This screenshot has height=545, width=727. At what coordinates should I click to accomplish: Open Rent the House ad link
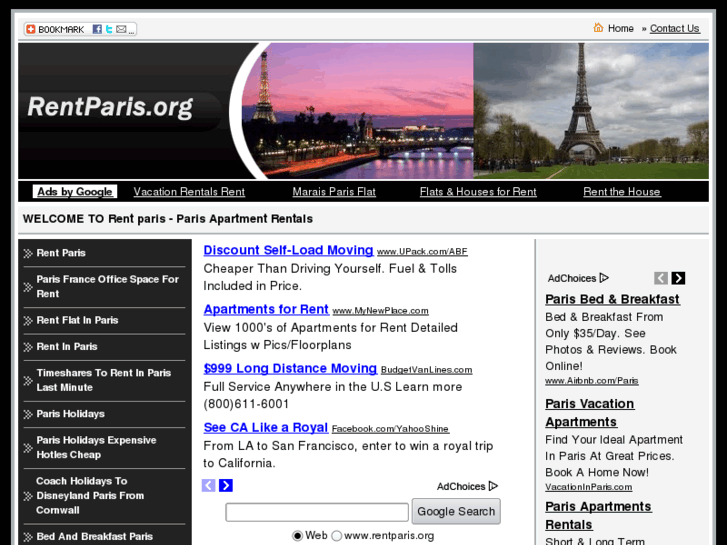click(x=622, y=192)
